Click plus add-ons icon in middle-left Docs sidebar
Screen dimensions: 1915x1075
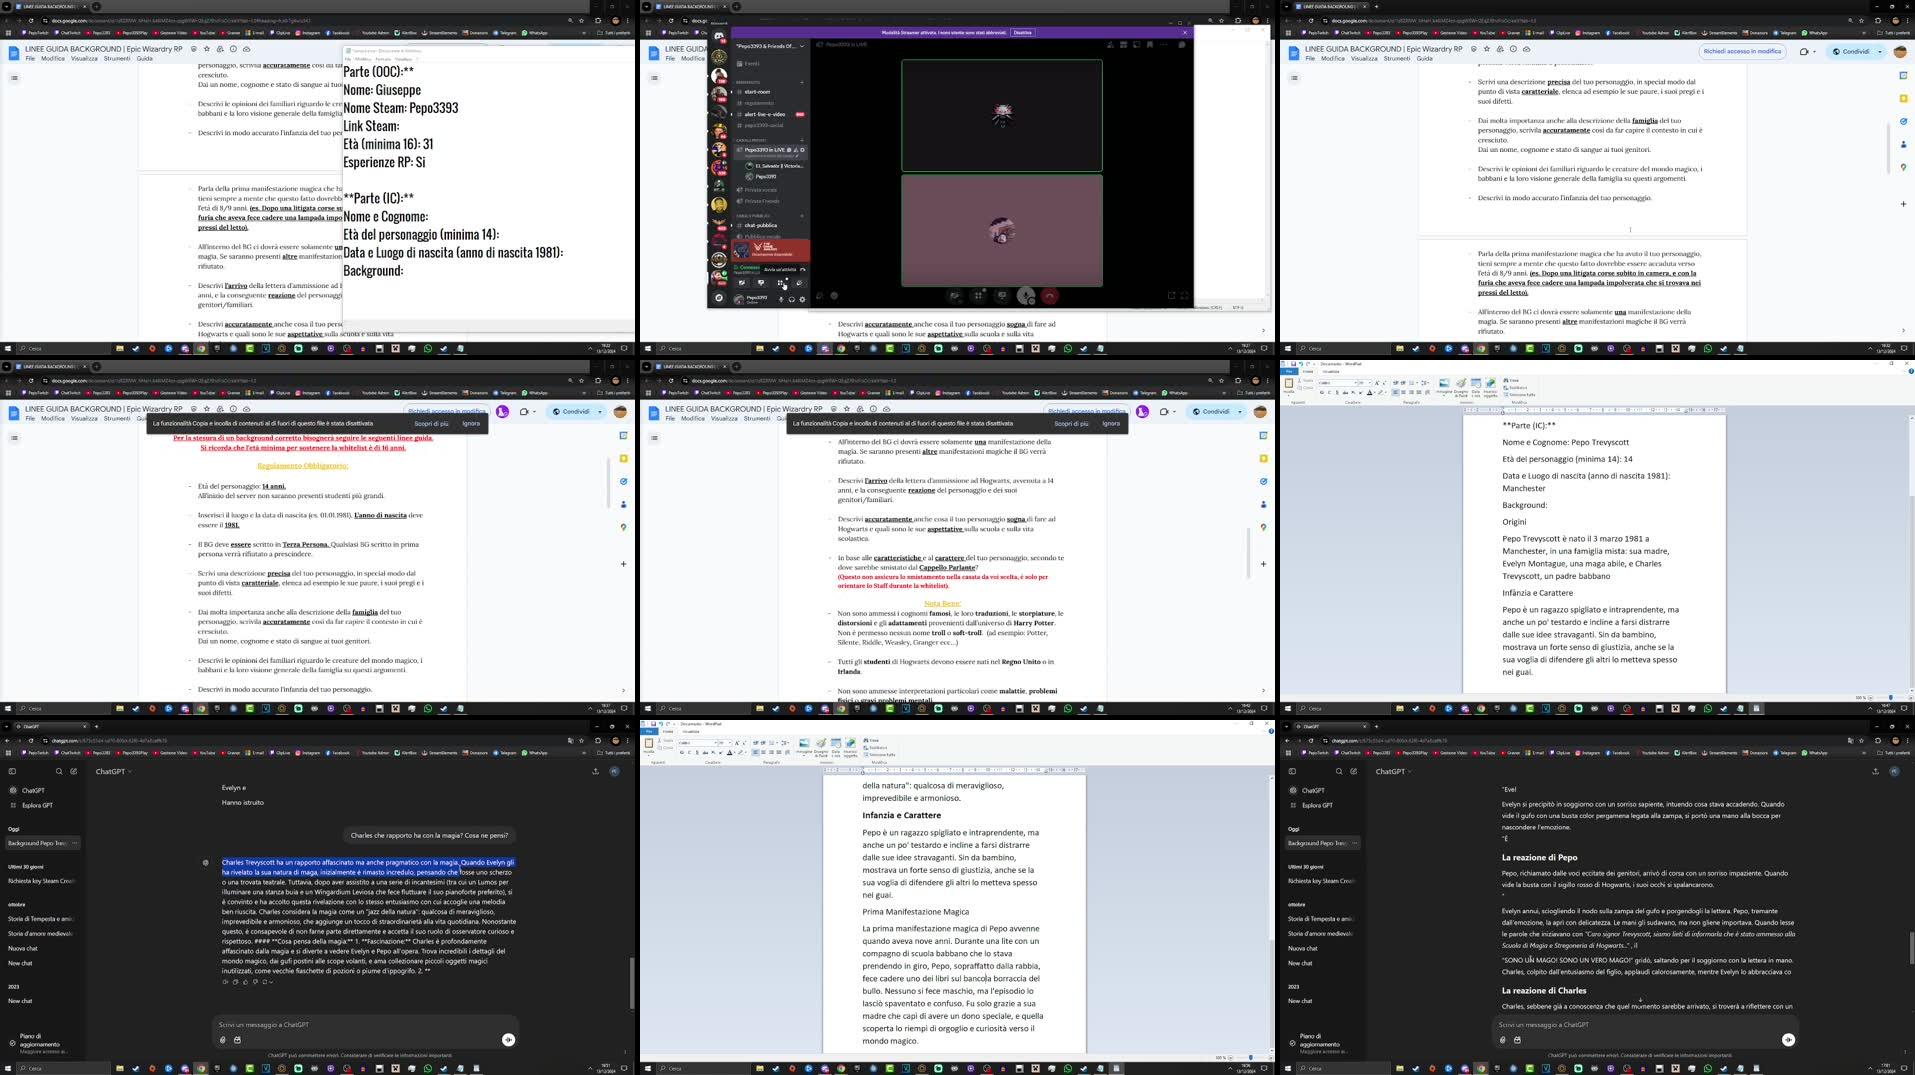[623, 564]
